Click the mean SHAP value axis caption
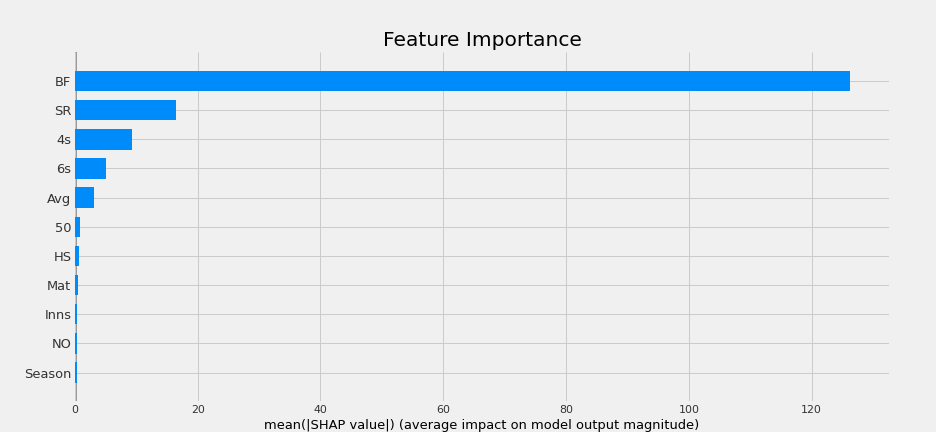This screenshot has height=432, width=936. (x=481, y=425)
